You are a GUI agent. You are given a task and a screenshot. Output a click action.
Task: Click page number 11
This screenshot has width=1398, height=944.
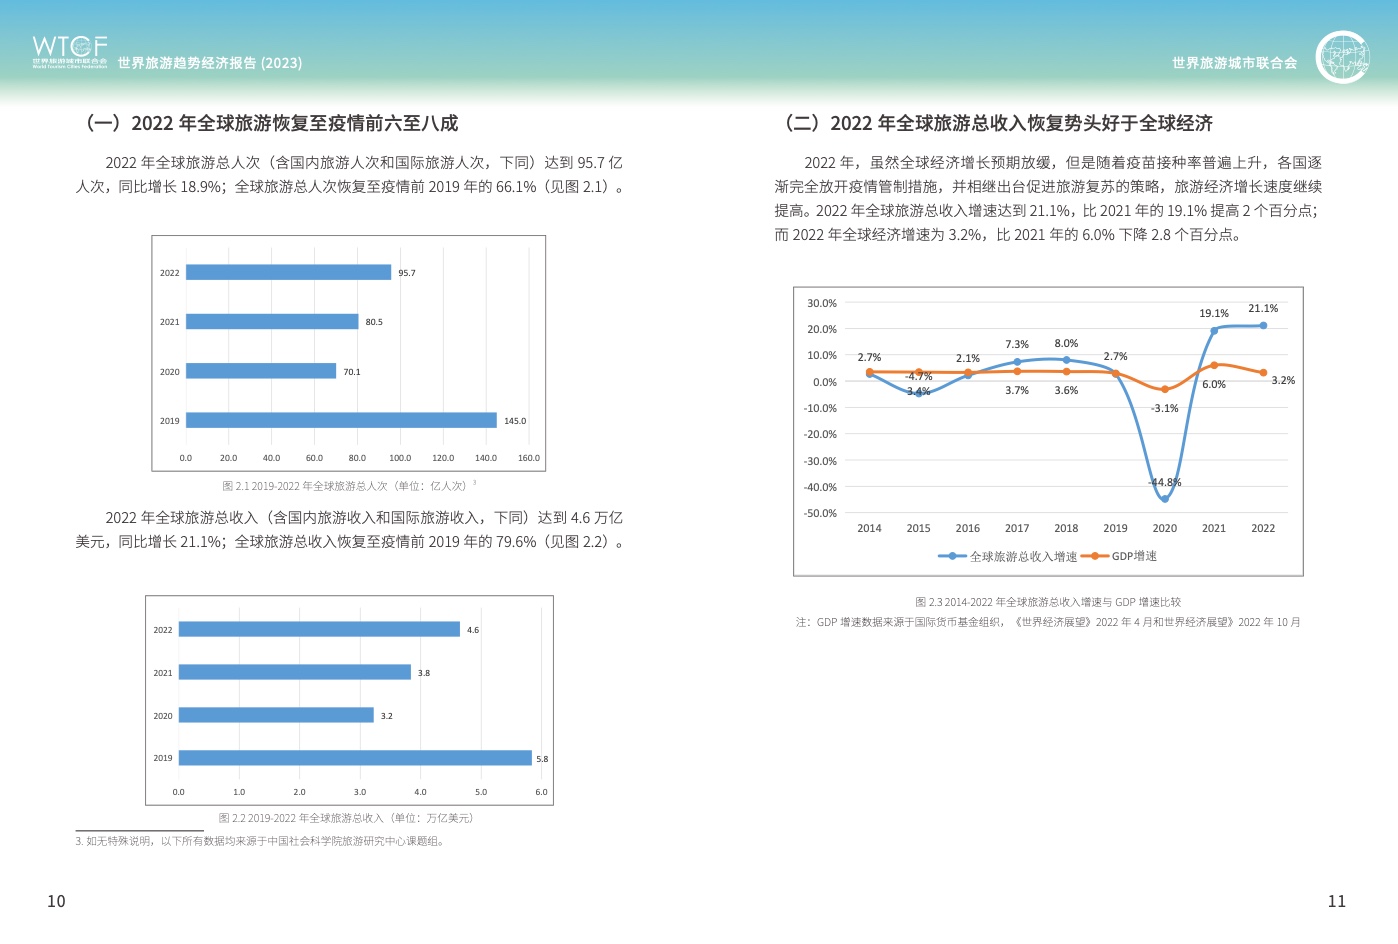point(1336,901)
